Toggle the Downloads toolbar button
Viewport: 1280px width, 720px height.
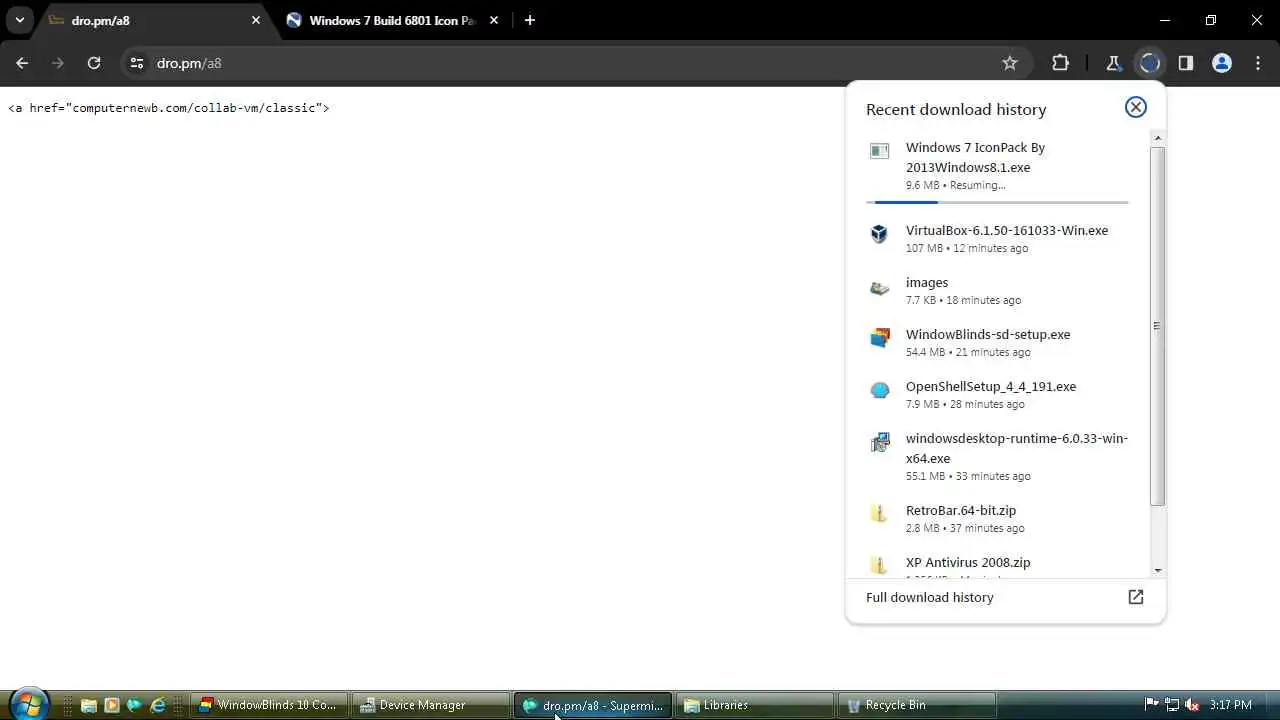(1149, 63)
